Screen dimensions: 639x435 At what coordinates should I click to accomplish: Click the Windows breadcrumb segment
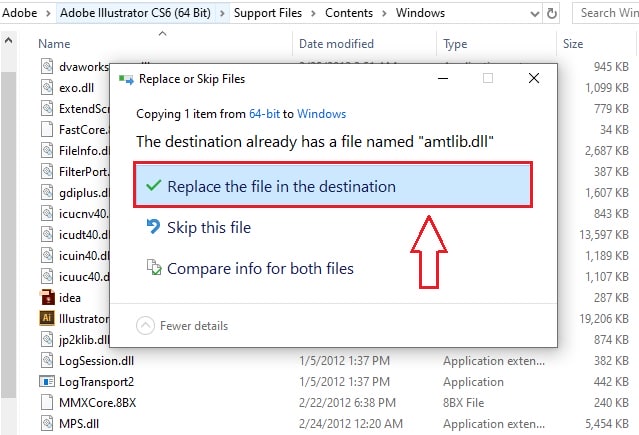click(x=420, y=13)
